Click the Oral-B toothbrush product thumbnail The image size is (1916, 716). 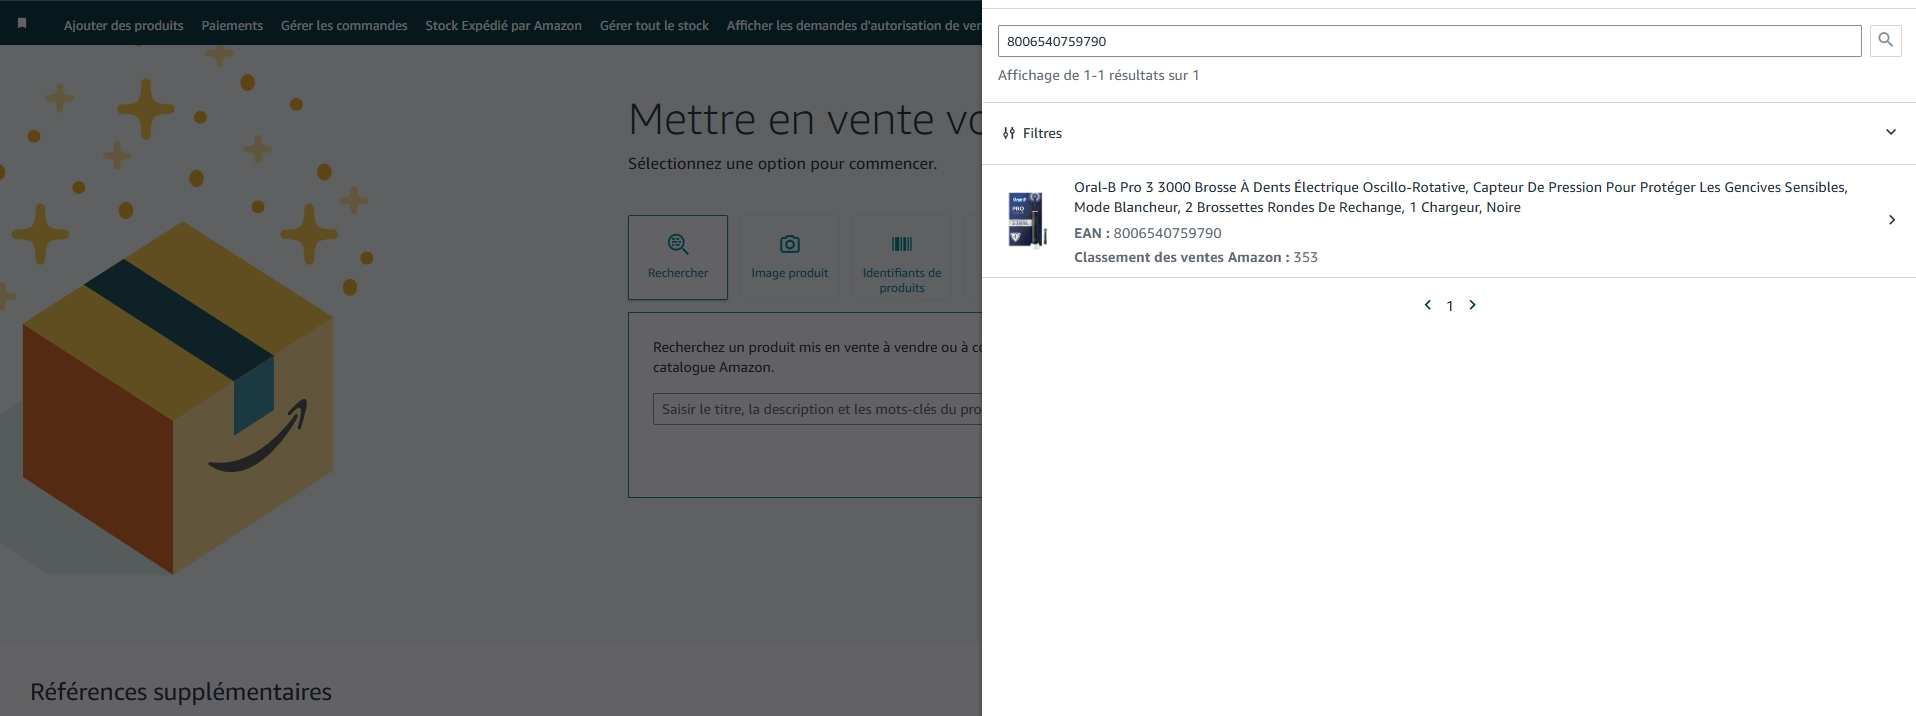click(x=1027, y=220)
